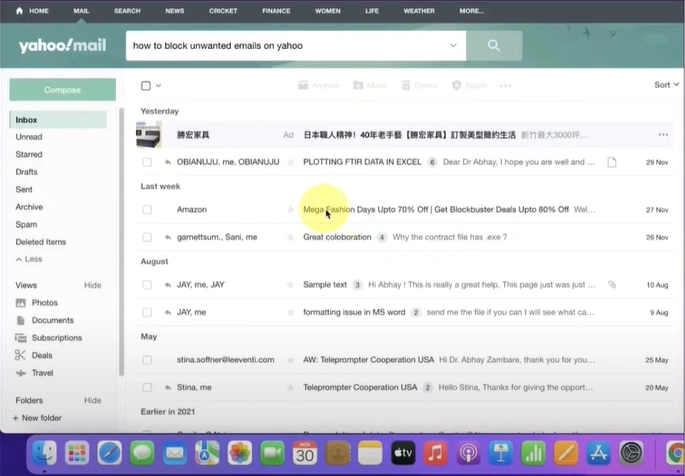
Task: Open the Sort dropdown
Action: (x=666, y=85)
